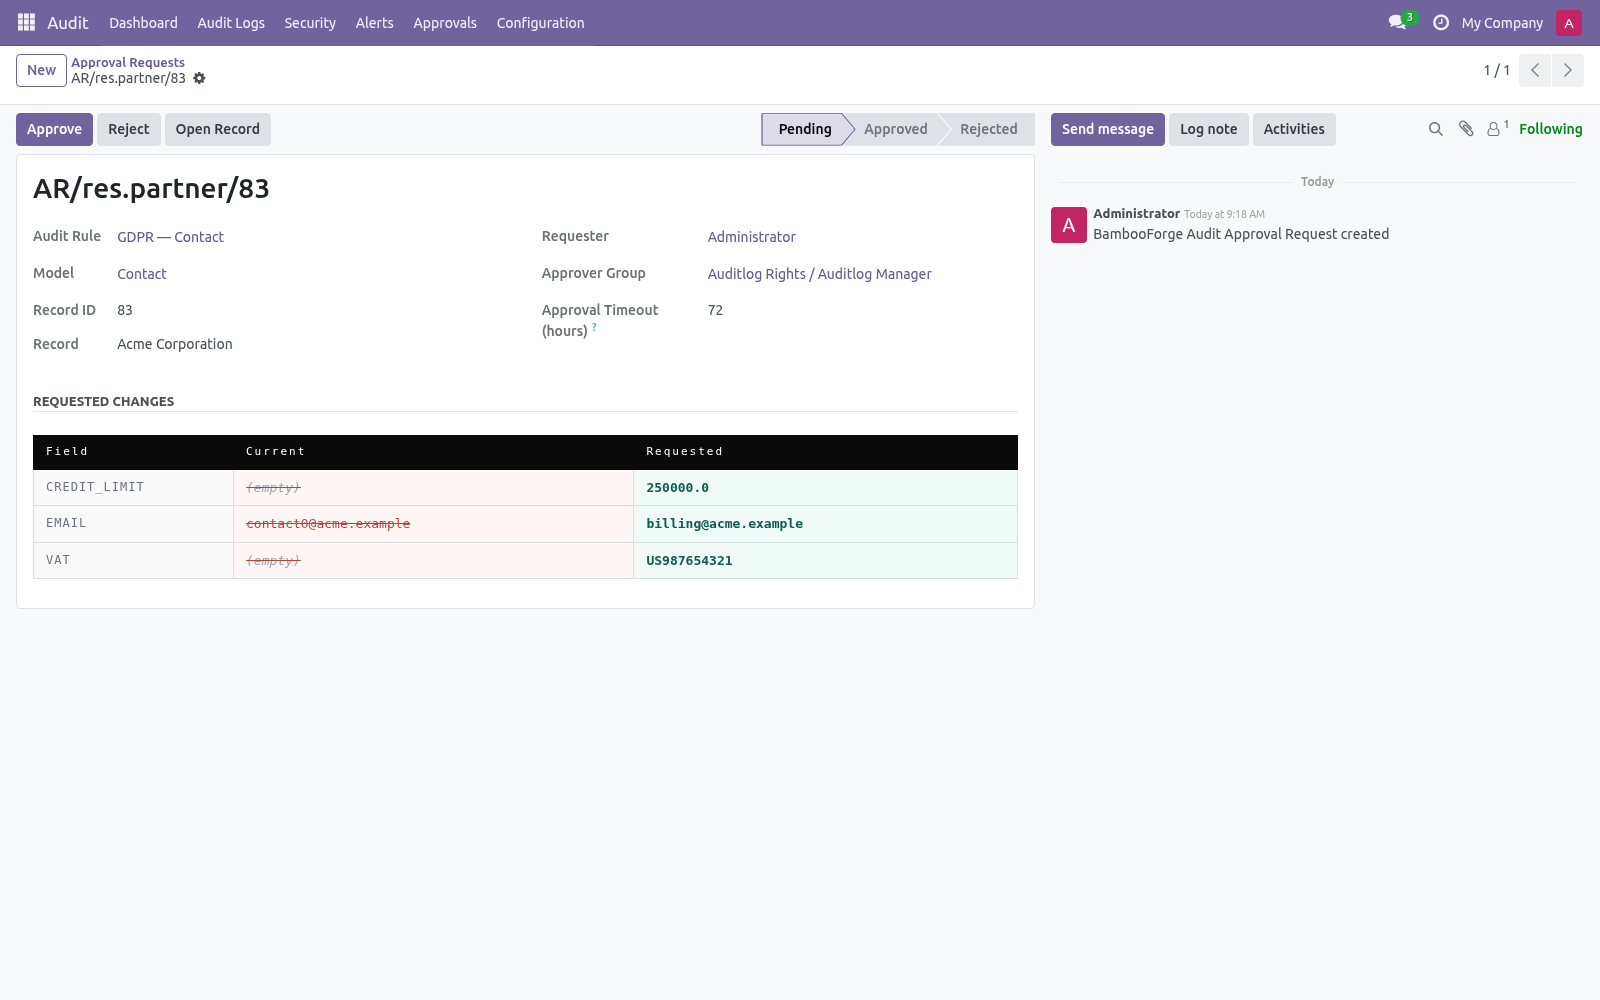Switch company via My Company
The image size is (1600, 1000).
pyautogui.click(x=1502, y=23)
